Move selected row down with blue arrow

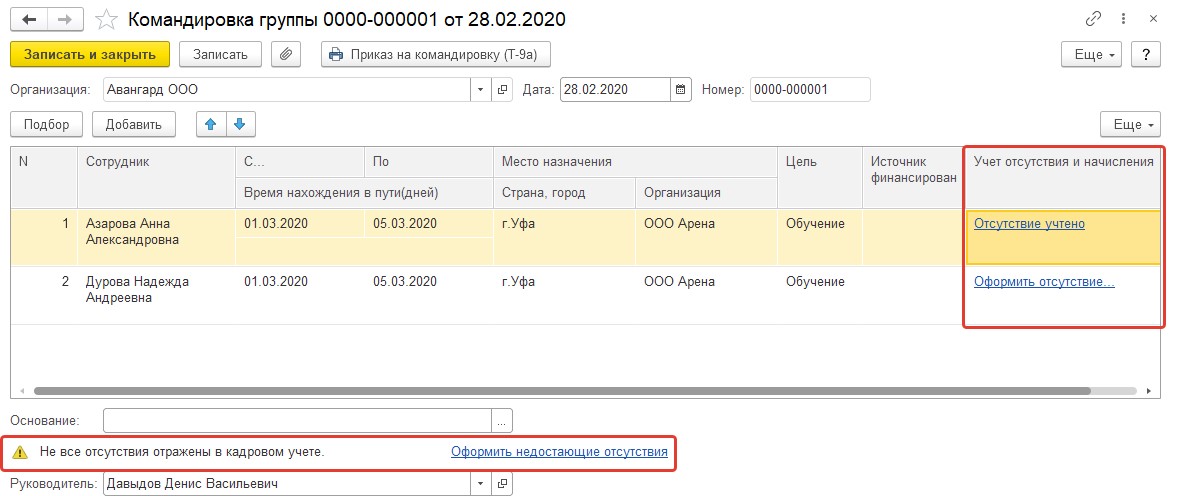(x=240, y=125)
